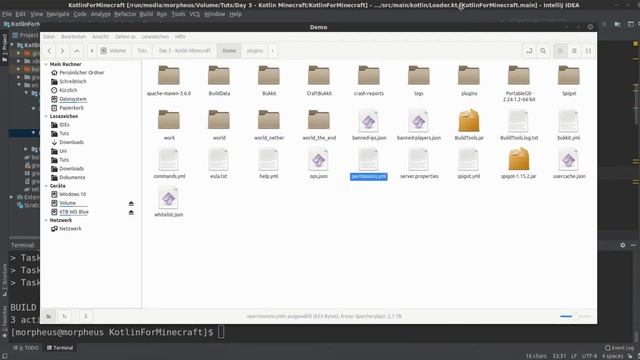
Task: Select the world_nether folder
Action: tap(269, 124)
